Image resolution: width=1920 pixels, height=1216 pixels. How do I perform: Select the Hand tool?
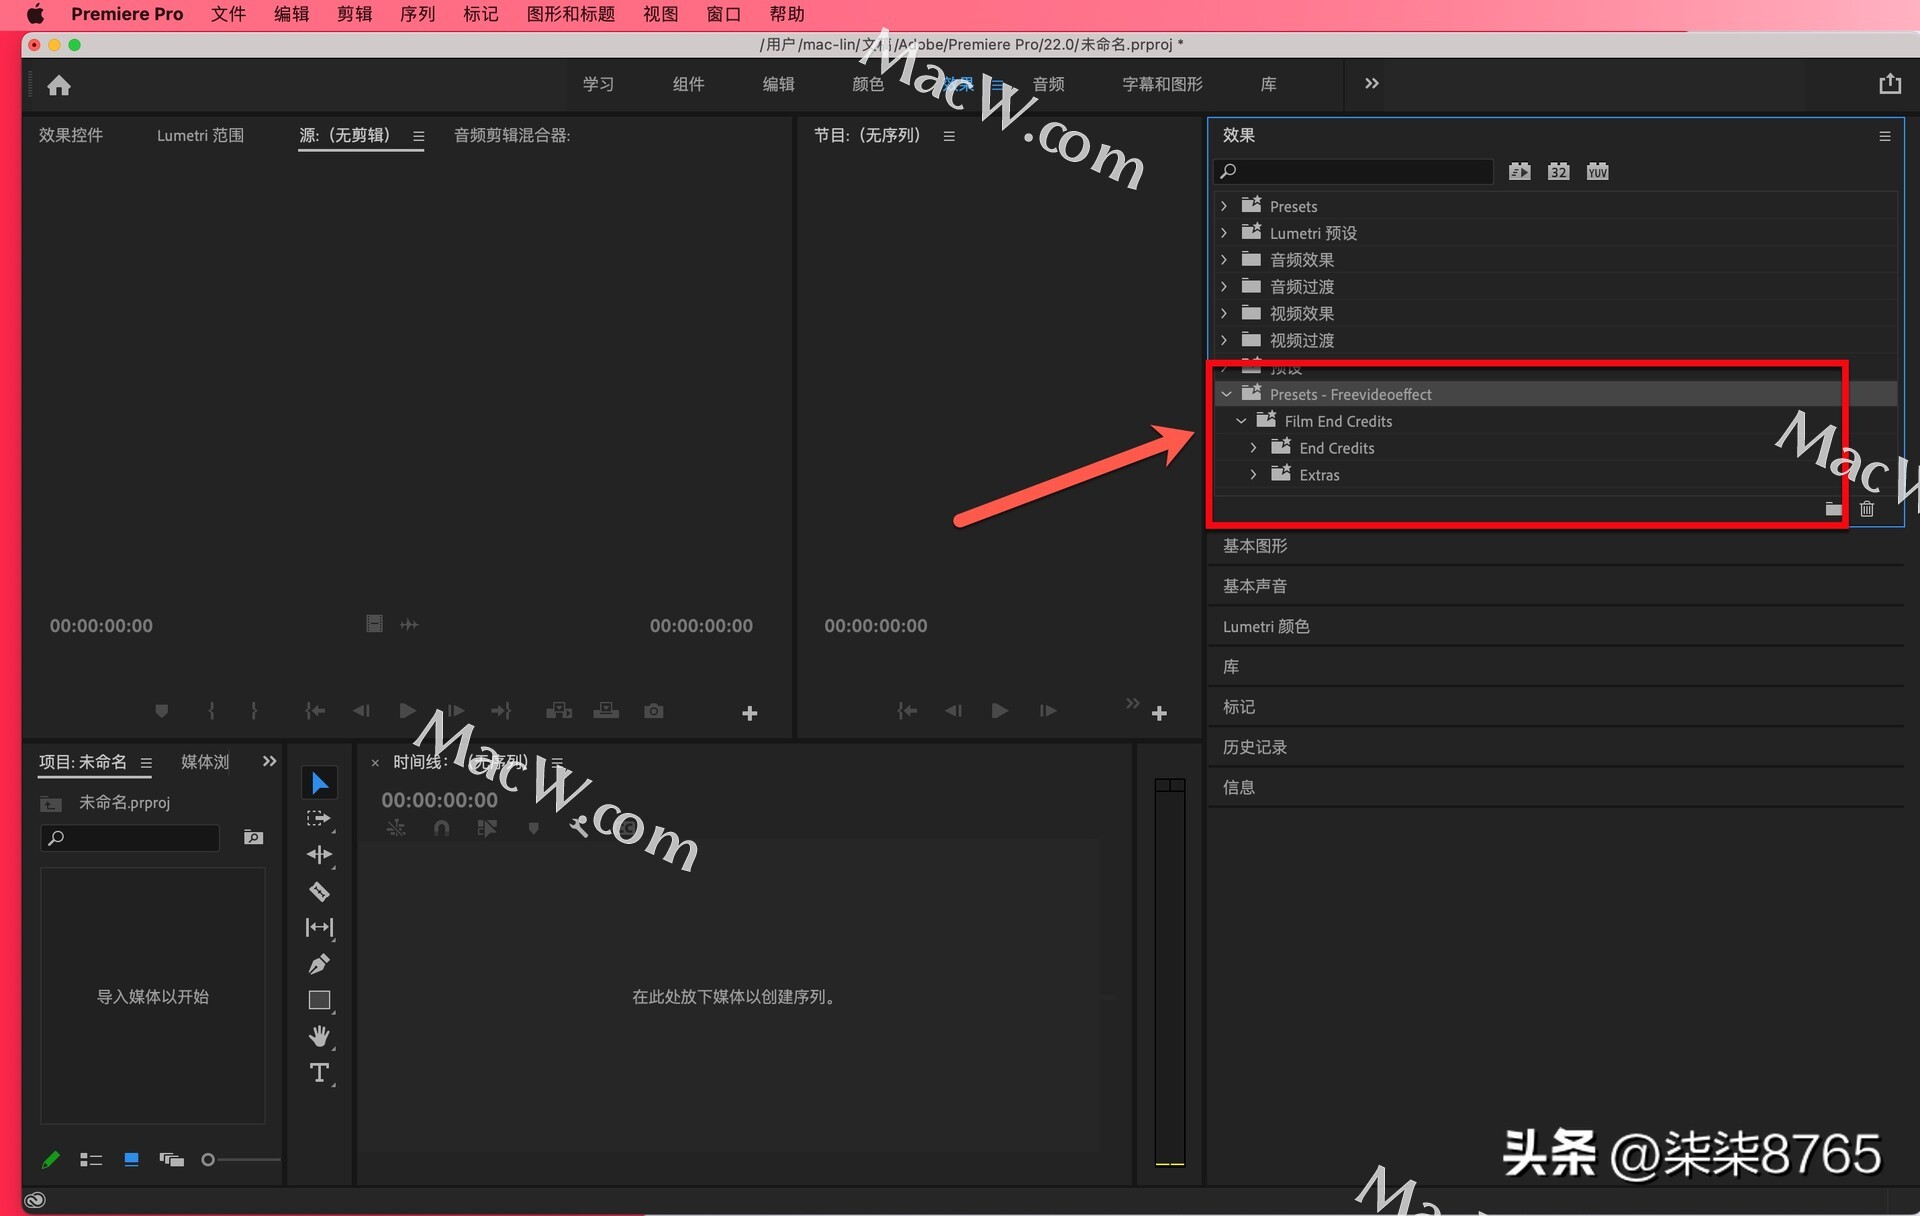pyautogui.click(x=319, y=1036)
